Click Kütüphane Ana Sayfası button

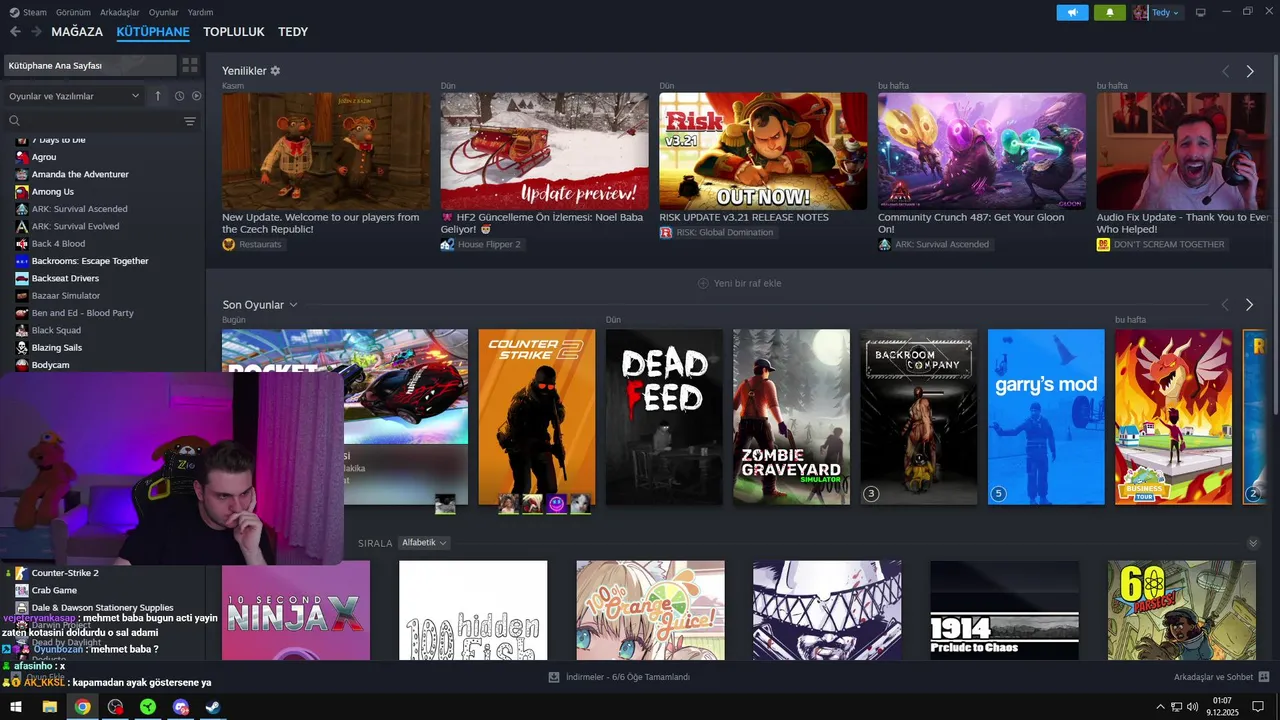(88, 65)
